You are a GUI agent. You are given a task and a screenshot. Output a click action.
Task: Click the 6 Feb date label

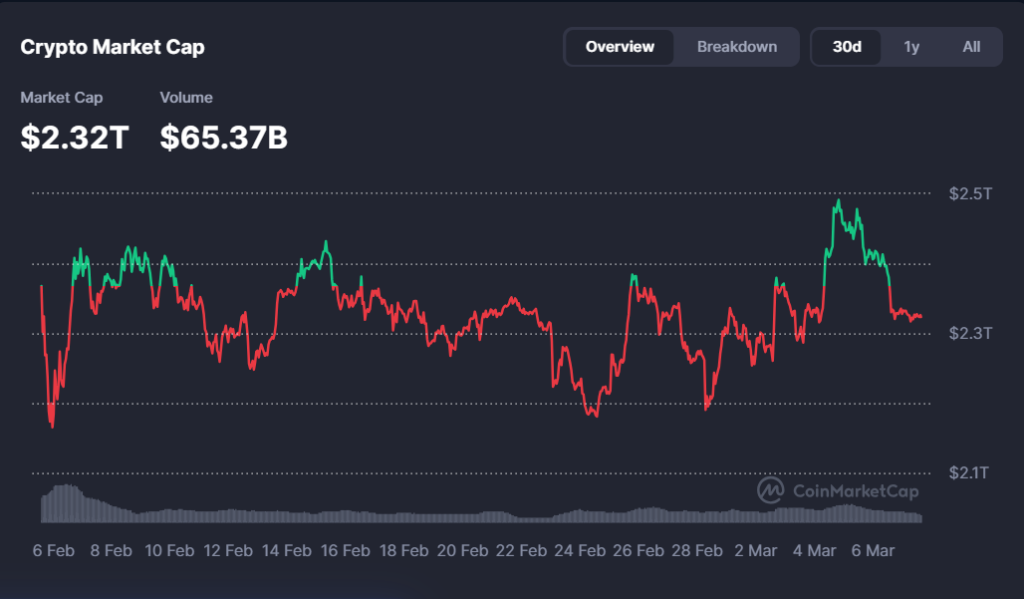[52, 551]
